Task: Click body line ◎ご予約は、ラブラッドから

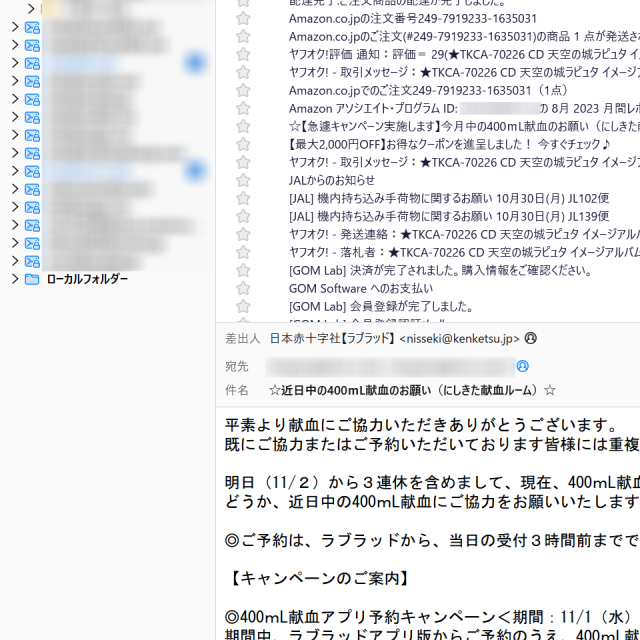Action: pyautogui.click(x=432, y=540)
